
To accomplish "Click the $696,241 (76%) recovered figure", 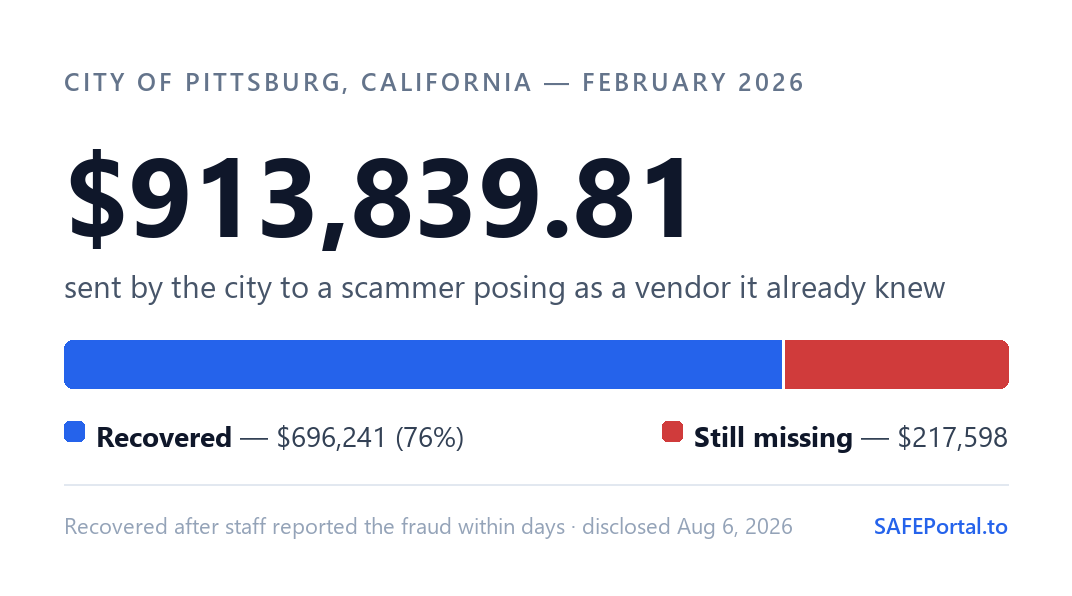I will coord(370,437).
